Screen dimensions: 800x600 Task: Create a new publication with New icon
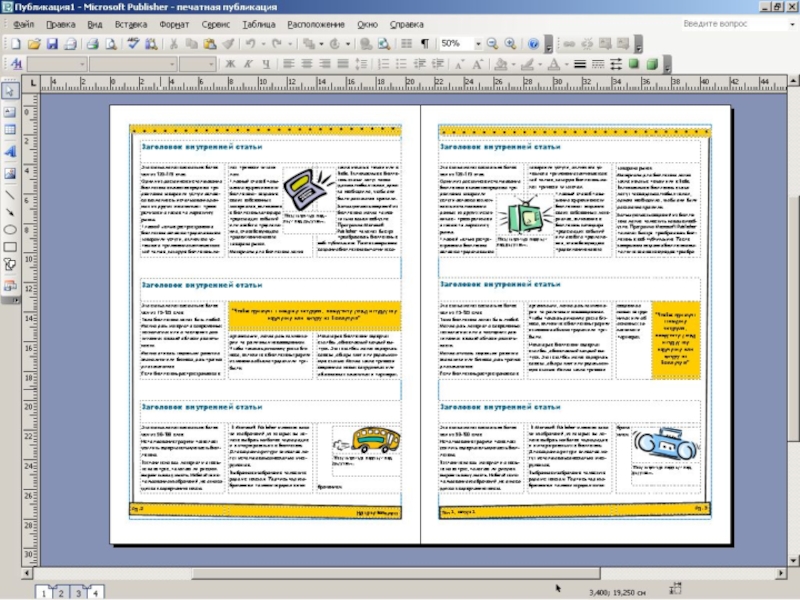tap(15, 44)
